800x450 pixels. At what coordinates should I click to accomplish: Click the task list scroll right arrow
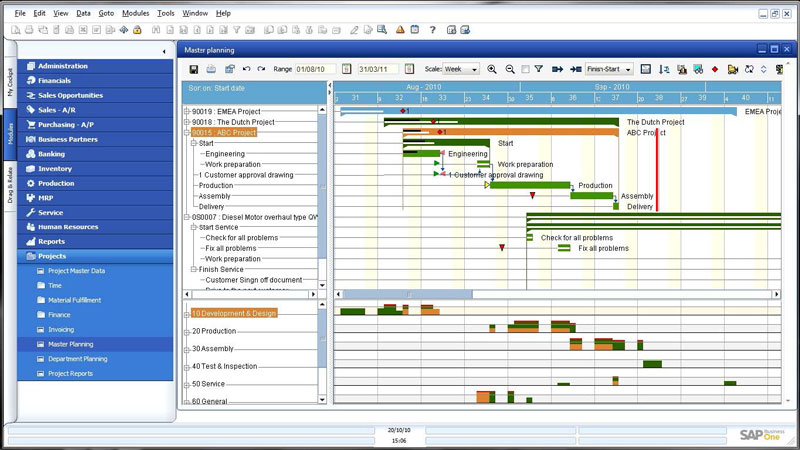coord(313,294)
